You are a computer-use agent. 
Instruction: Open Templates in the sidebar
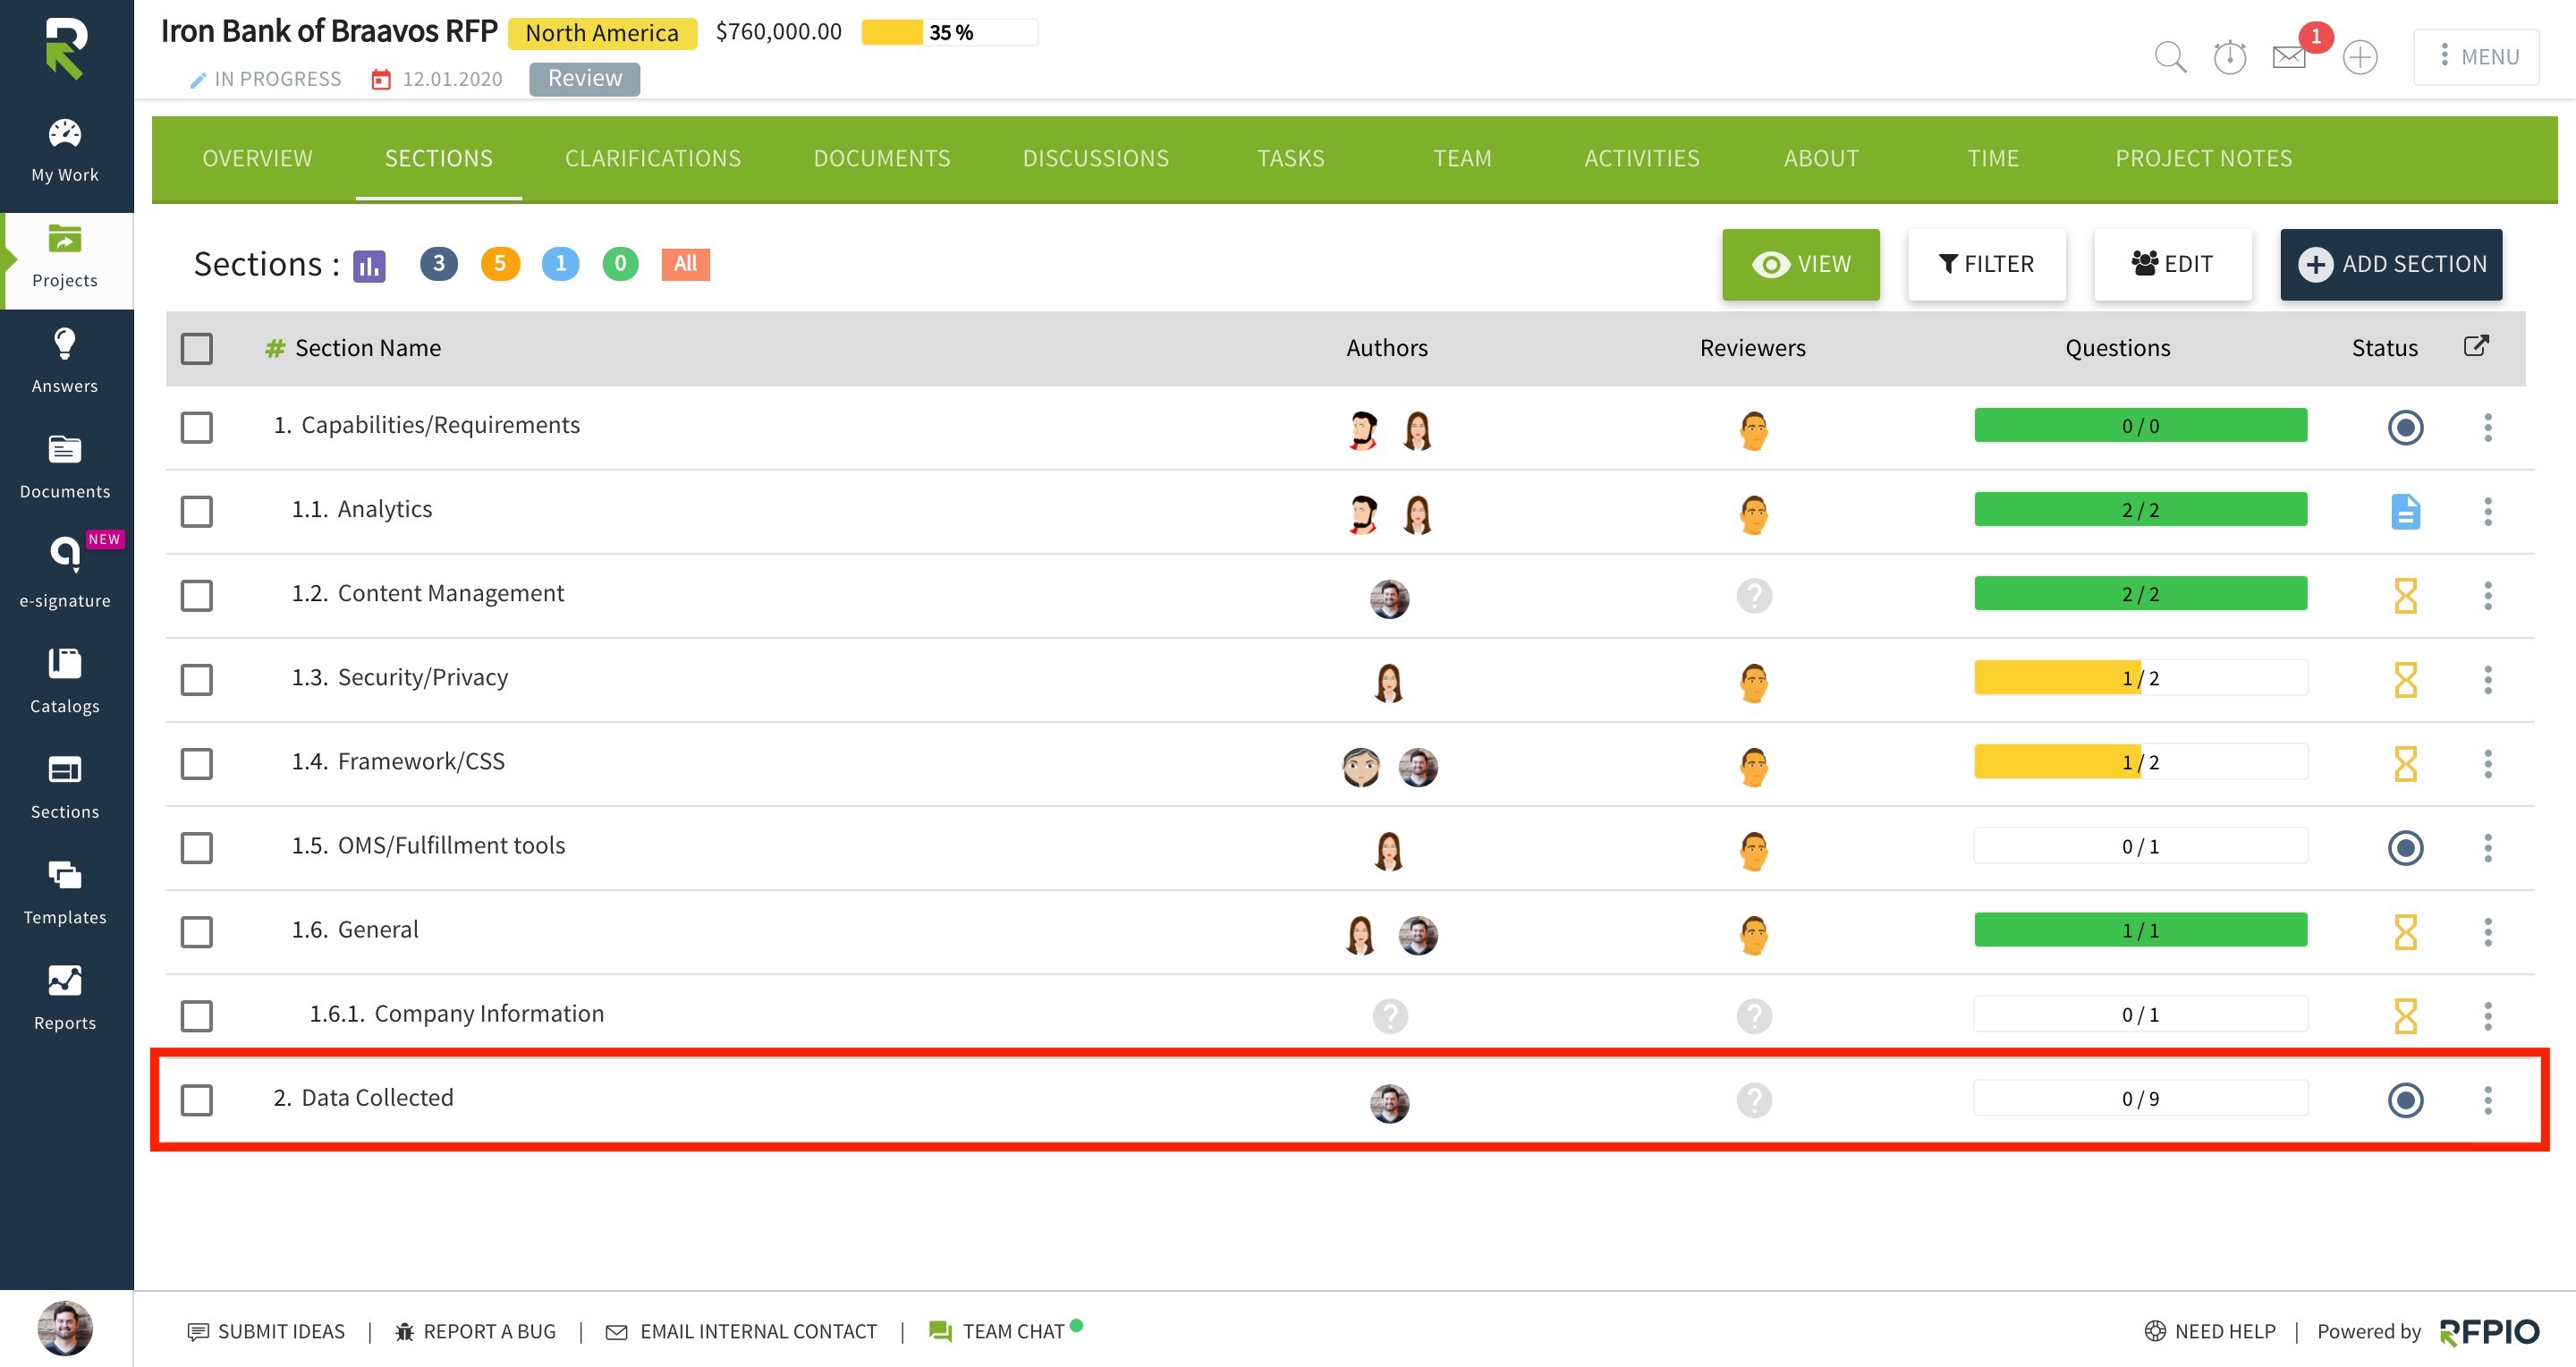coord(65,892)
